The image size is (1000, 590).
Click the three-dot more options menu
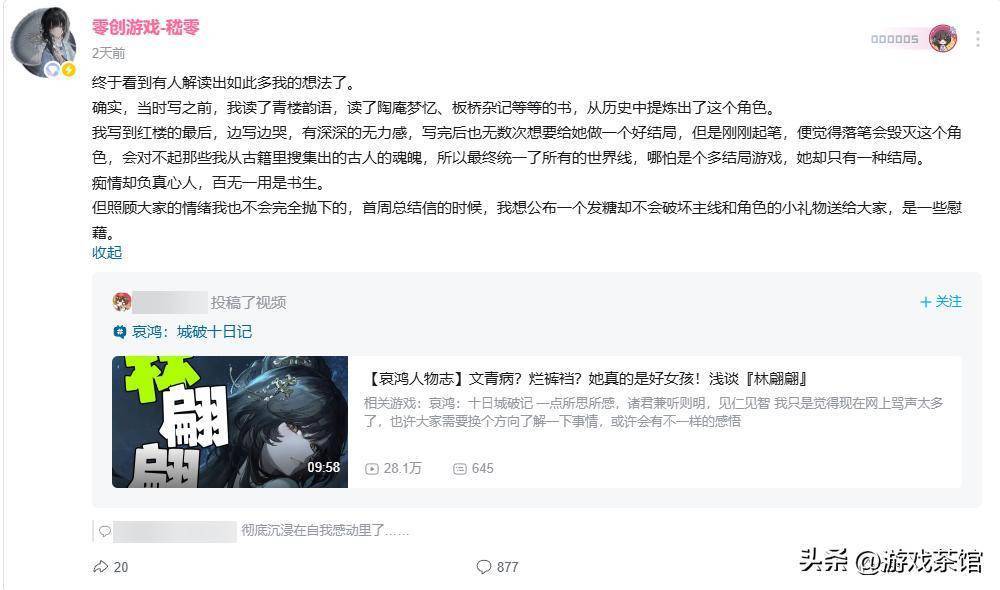[x=977, y=39]
